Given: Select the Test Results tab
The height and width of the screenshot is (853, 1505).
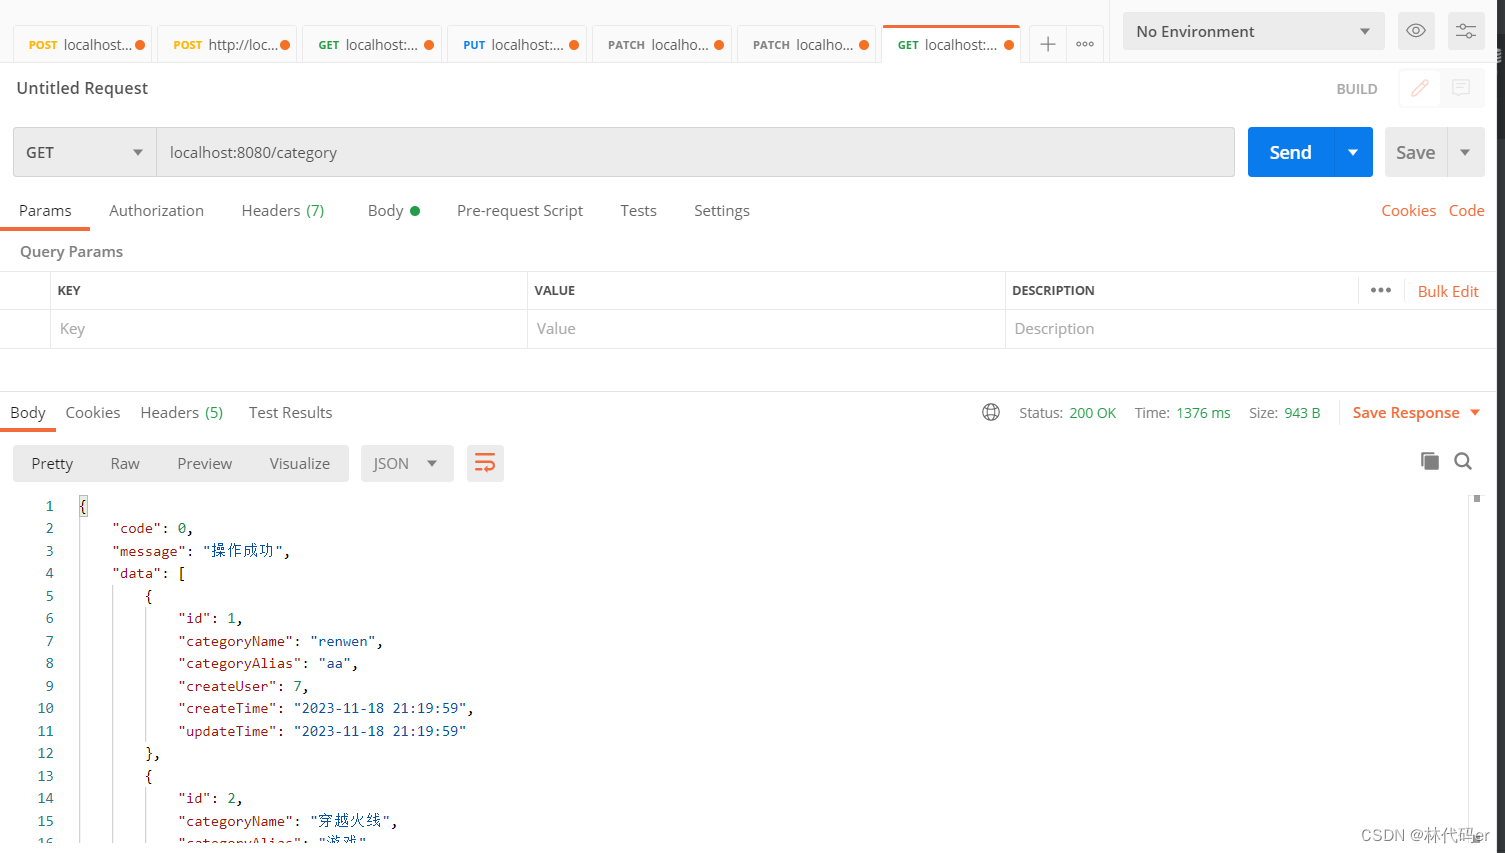Looking at the screenshot, I should pyautogui.click(x=290, y=412).
